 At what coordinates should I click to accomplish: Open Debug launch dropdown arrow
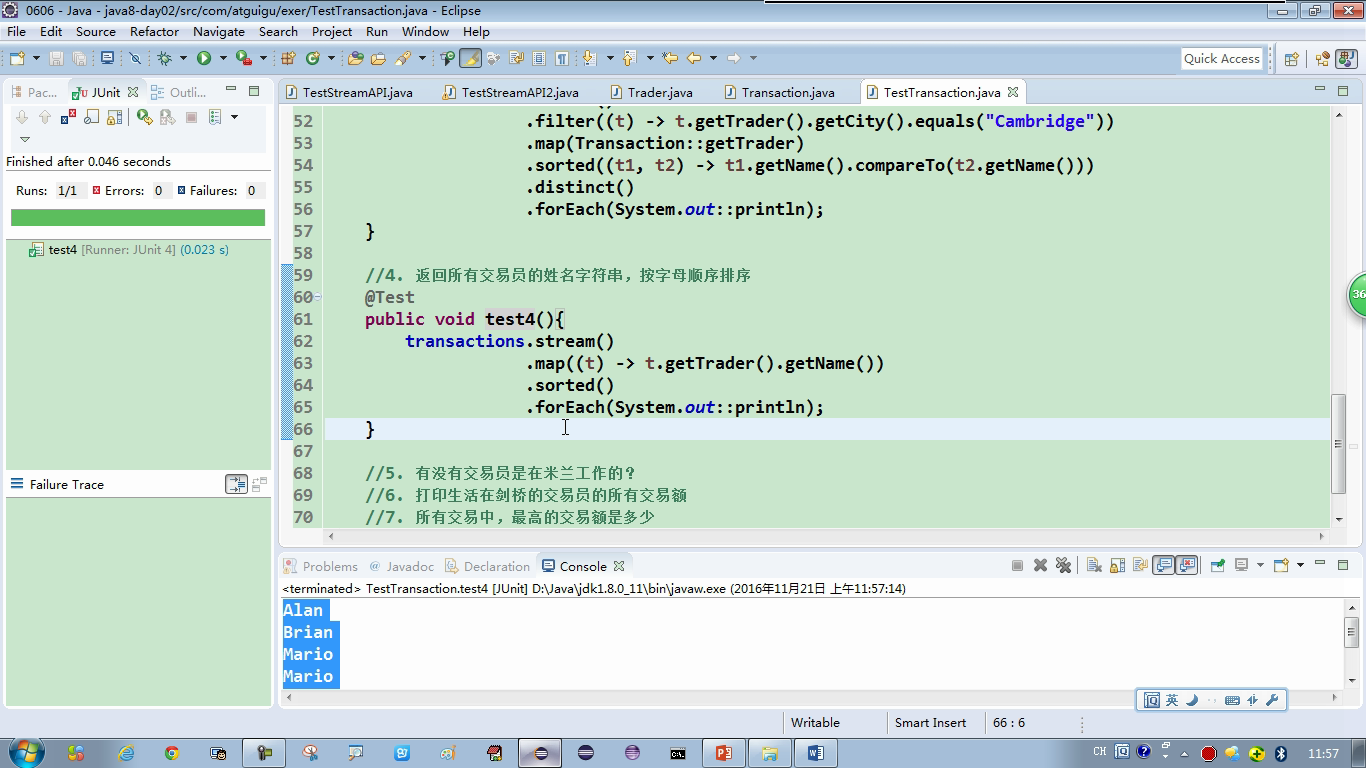tap(183, 58)
